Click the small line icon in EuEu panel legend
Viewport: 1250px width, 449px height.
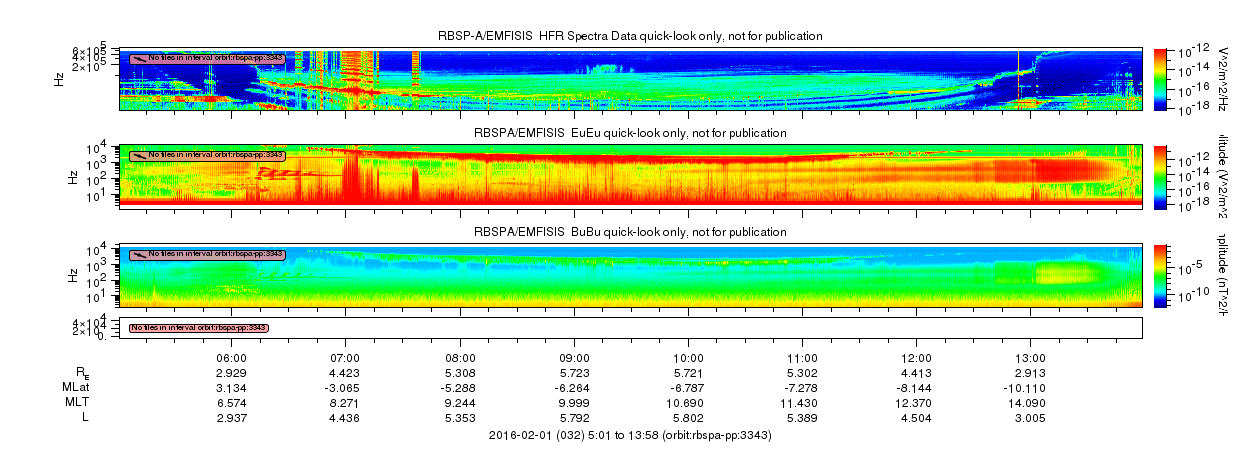[138, 156]
